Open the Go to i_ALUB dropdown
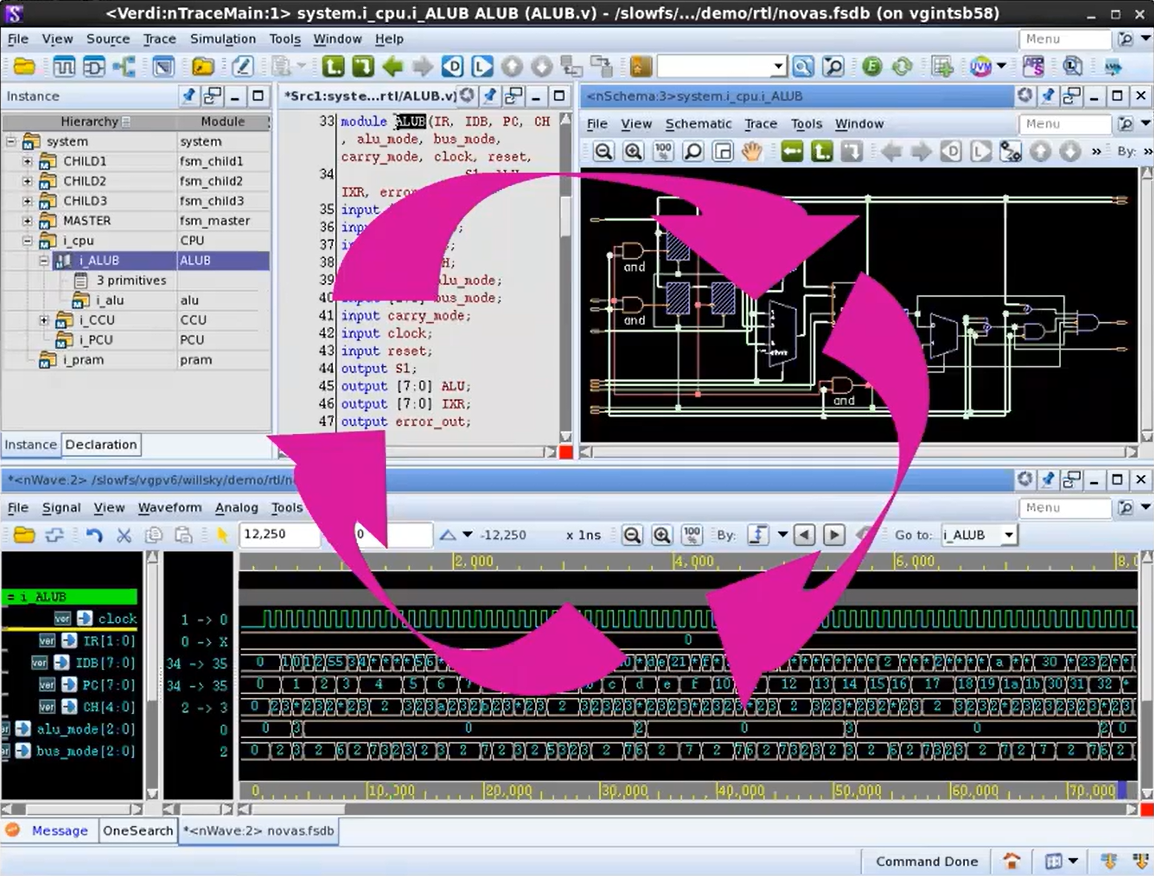1154x876 pixels. [1009, 535]
